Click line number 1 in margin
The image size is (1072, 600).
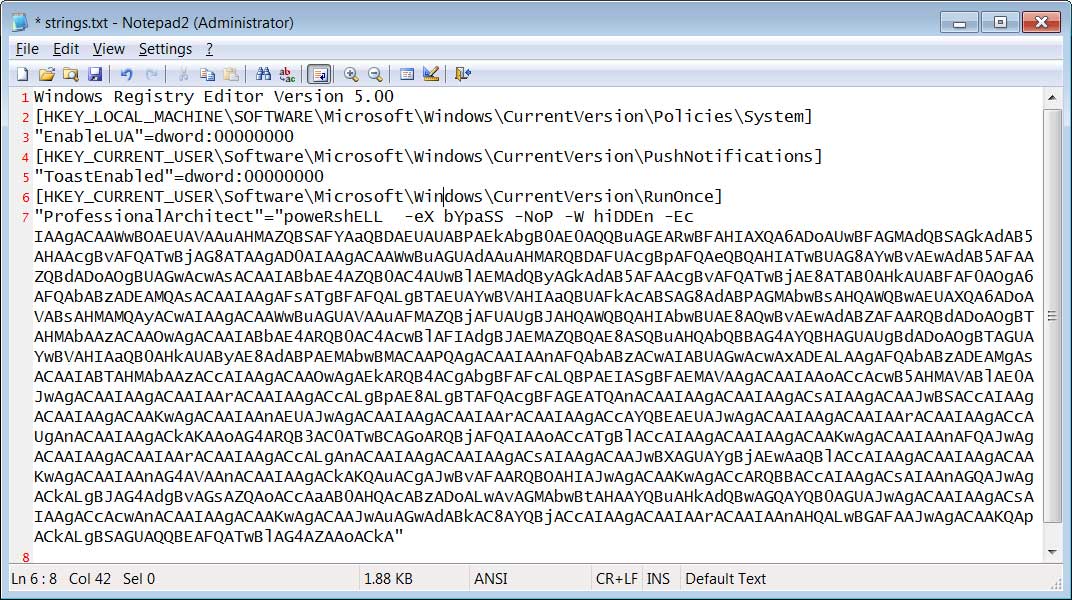pyautogui.click(x=25, y=98)
